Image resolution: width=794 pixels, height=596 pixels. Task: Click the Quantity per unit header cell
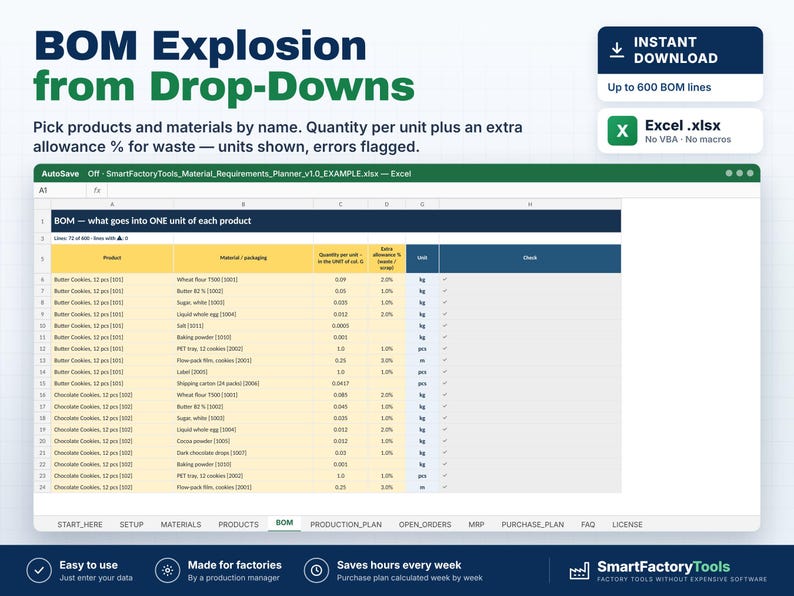(340, 258)
